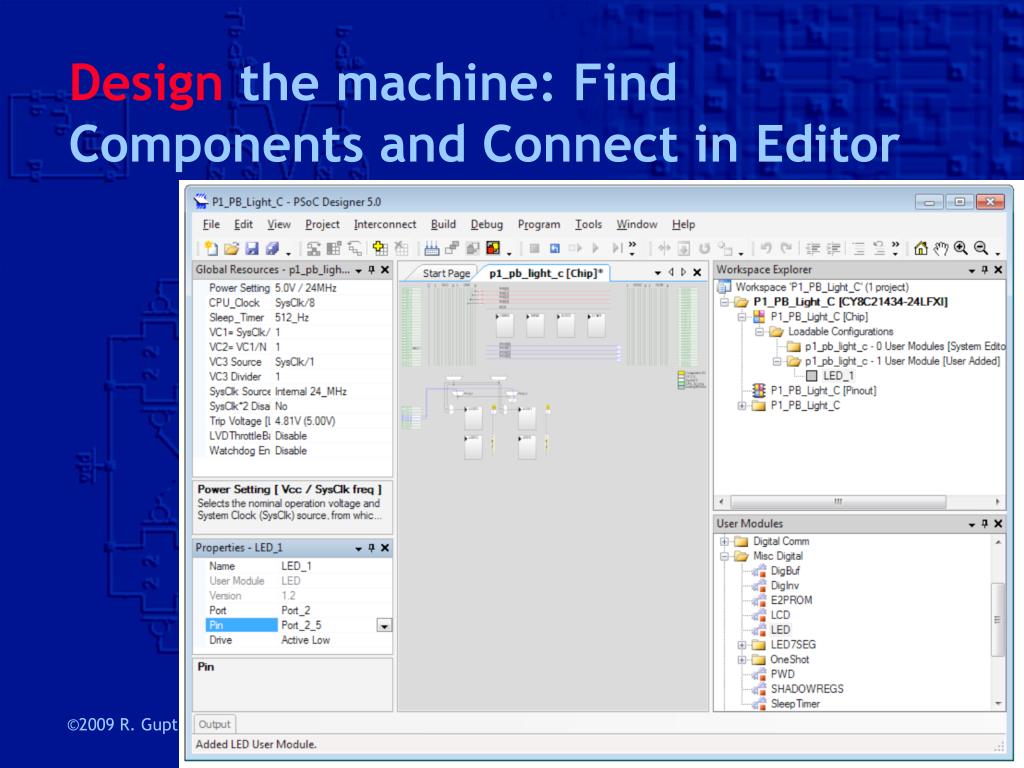Click the Output button at bottom

[x=214, y=724]
